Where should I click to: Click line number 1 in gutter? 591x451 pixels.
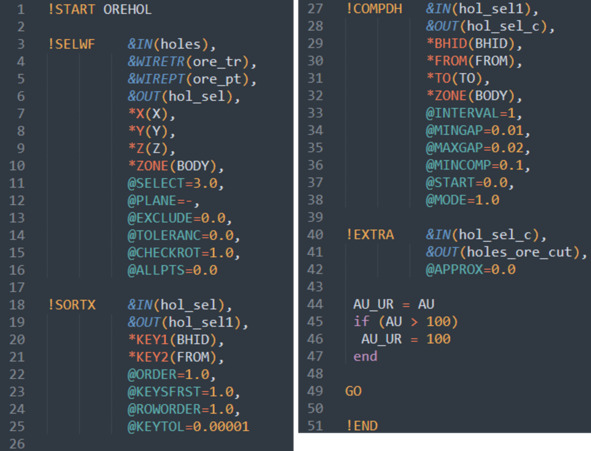21,9
